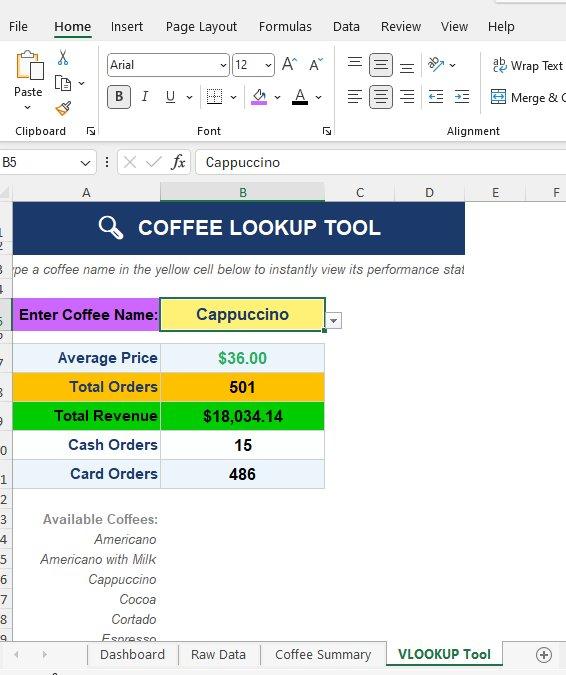Open the coffee name validation dropdown arrow
Viewport: 566px width, 675px height.
pyautogui.click(x=334, y=321)
